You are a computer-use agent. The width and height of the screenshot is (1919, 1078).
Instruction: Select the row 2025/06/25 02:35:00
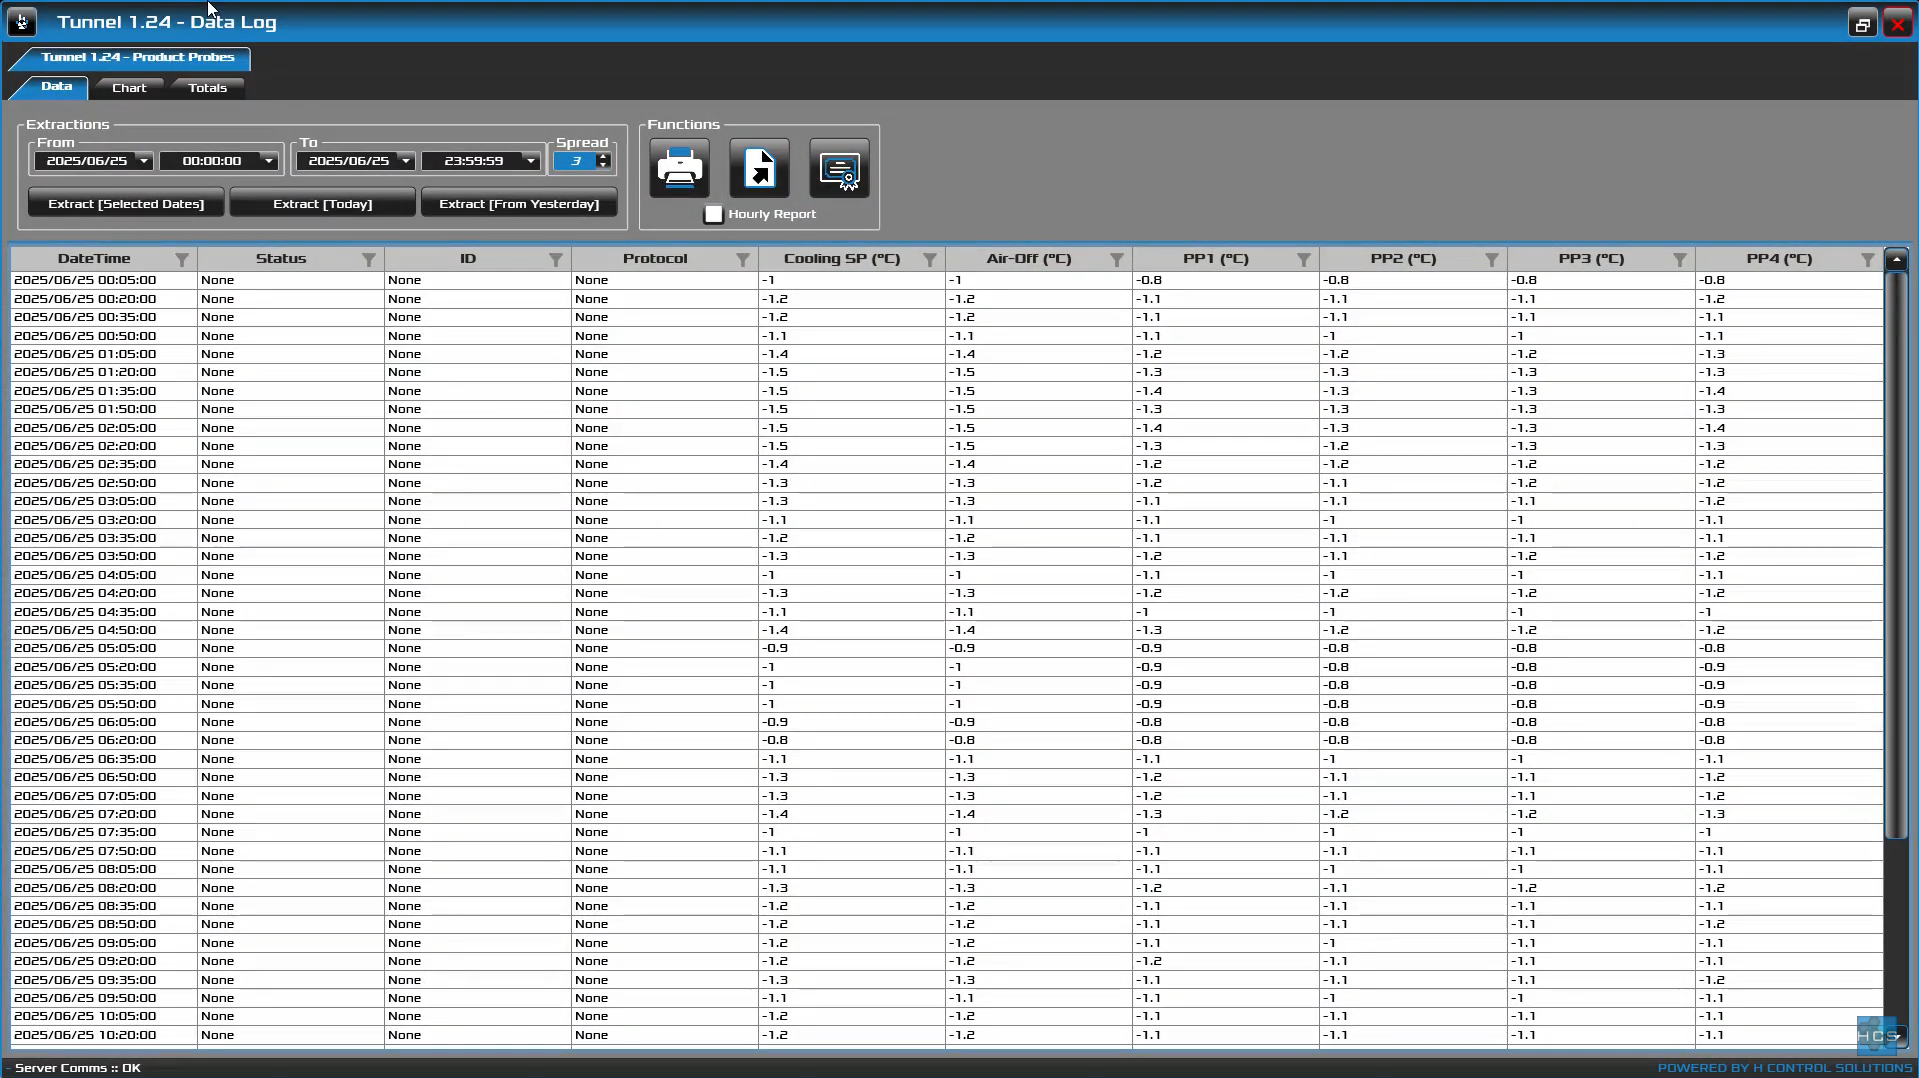(x=947, y=464)
